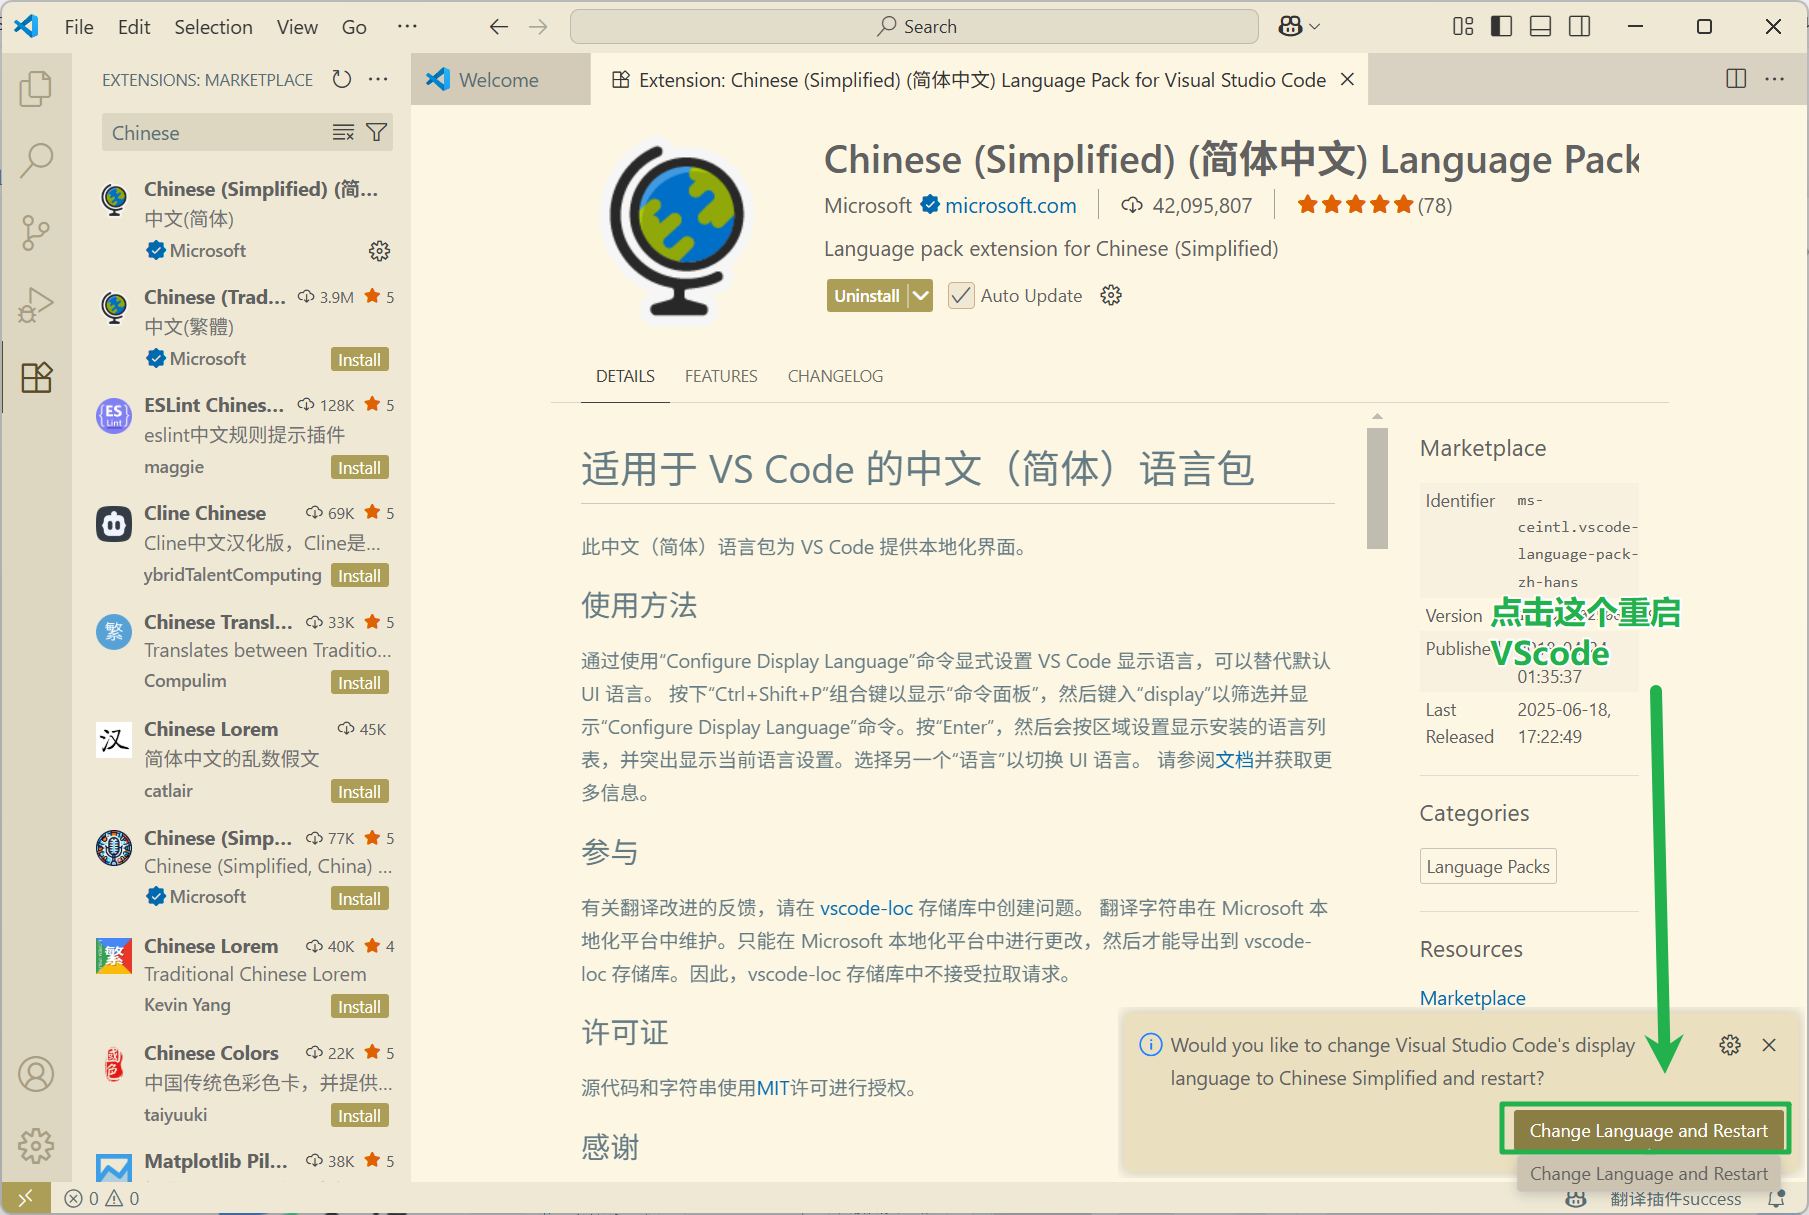Install Chinese Colors by taiyuuki
This screenshot has height=1215, width=1809.
click(359, 1116)
